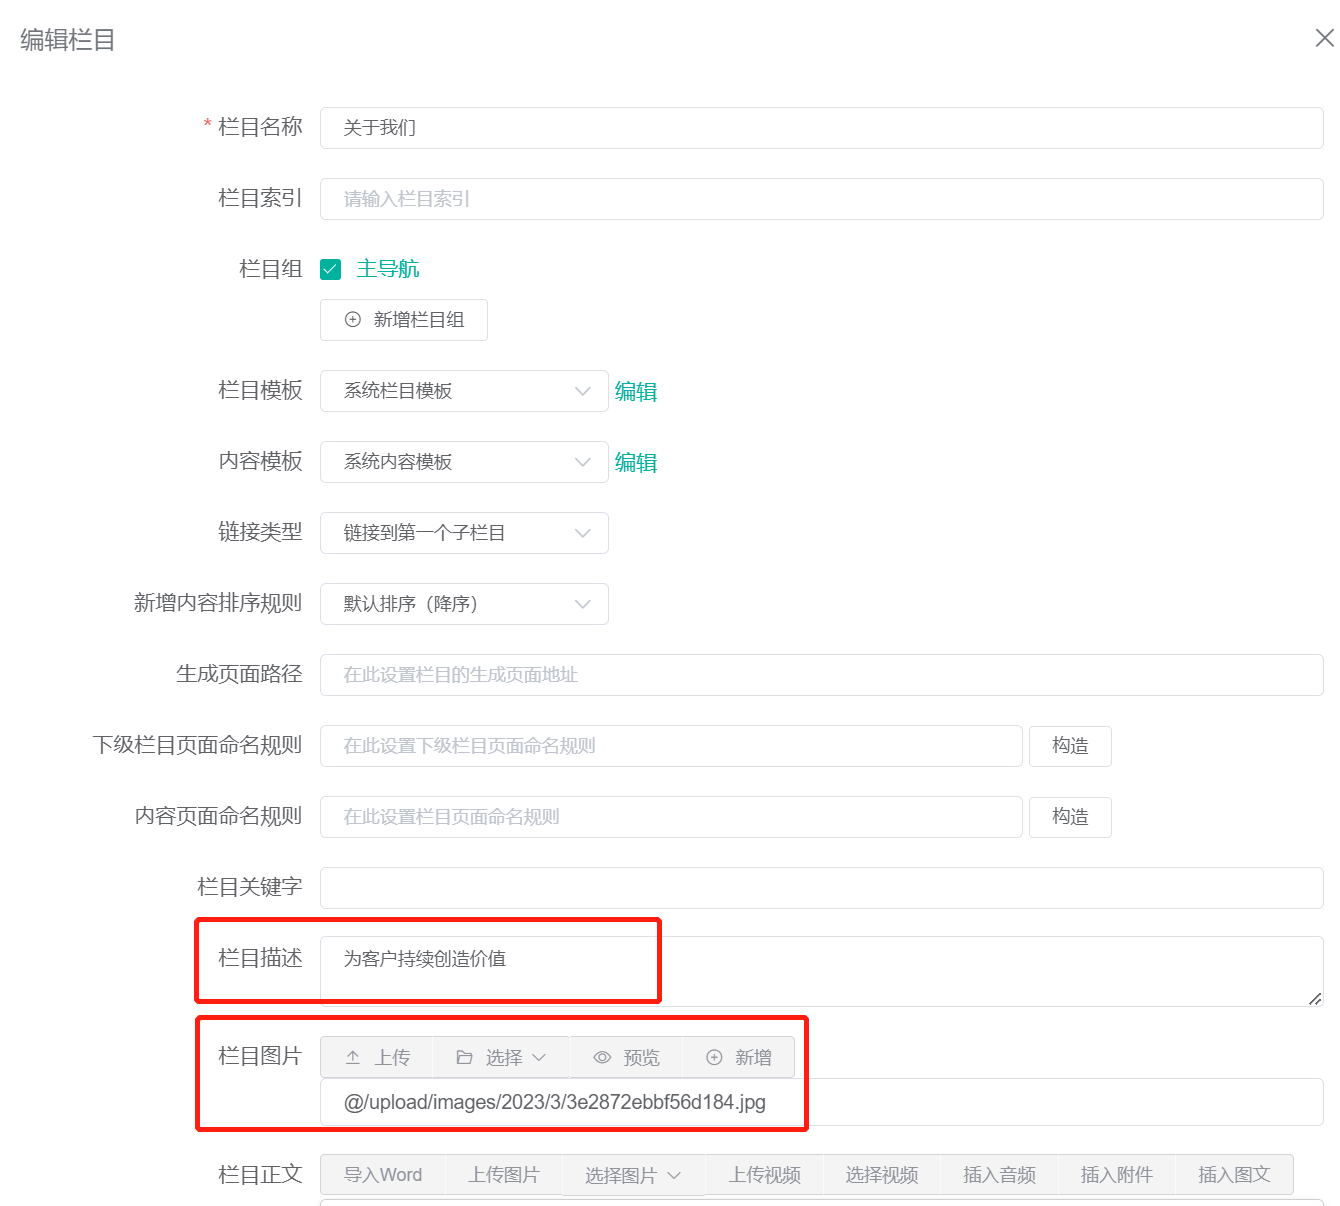The image size is (1340, 1206).
Task: Select 插入音频 to insert audio
Action: click(999, 1174)
